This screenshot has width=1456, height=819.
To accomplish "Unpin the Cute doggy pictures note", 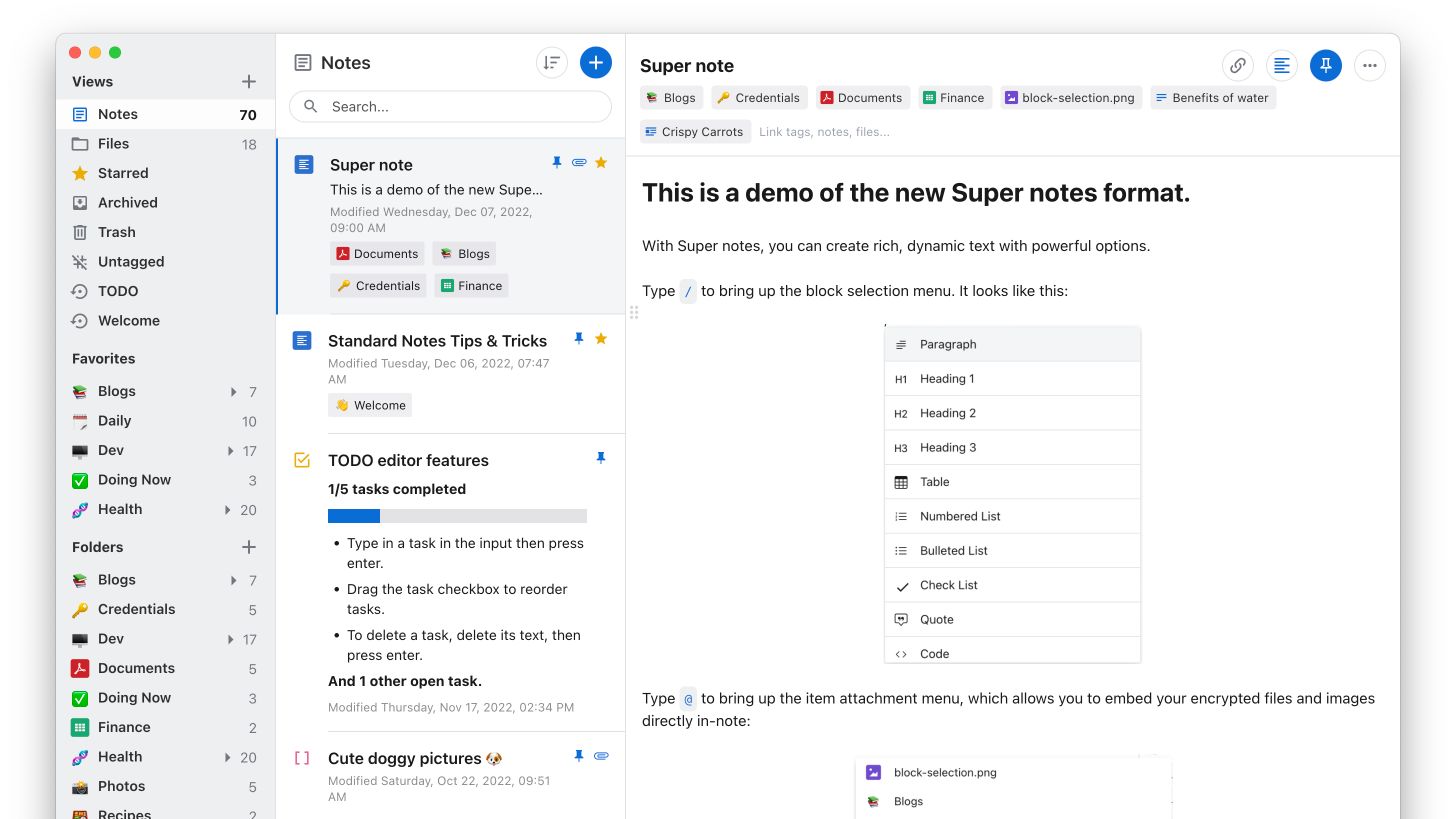I will pyautogui.click(x=578, y=756).
